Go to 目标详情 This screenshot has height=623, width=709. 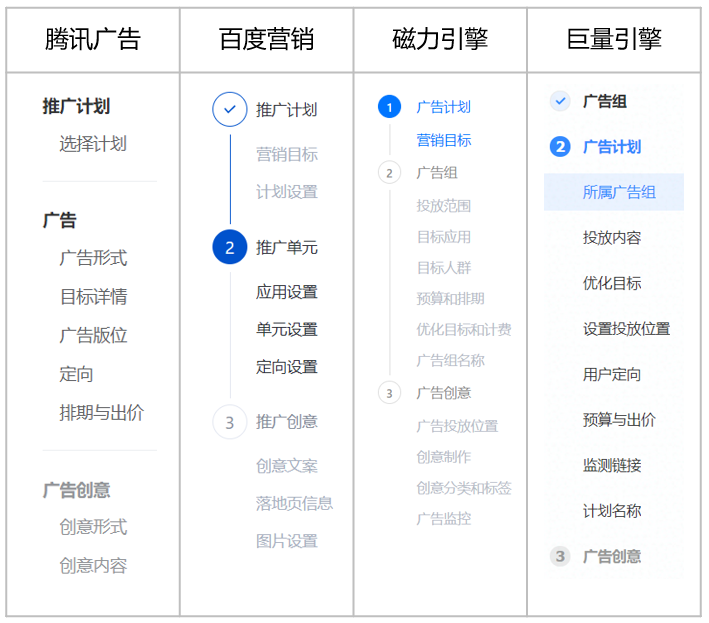point(93,297)
